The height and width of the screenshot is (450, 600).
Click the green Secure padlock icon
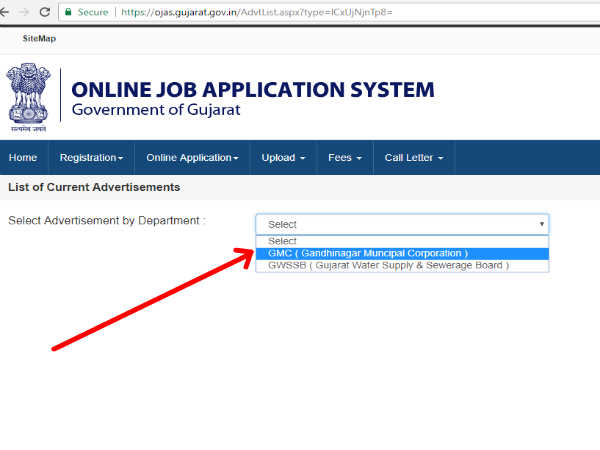[x=68, y=12]
